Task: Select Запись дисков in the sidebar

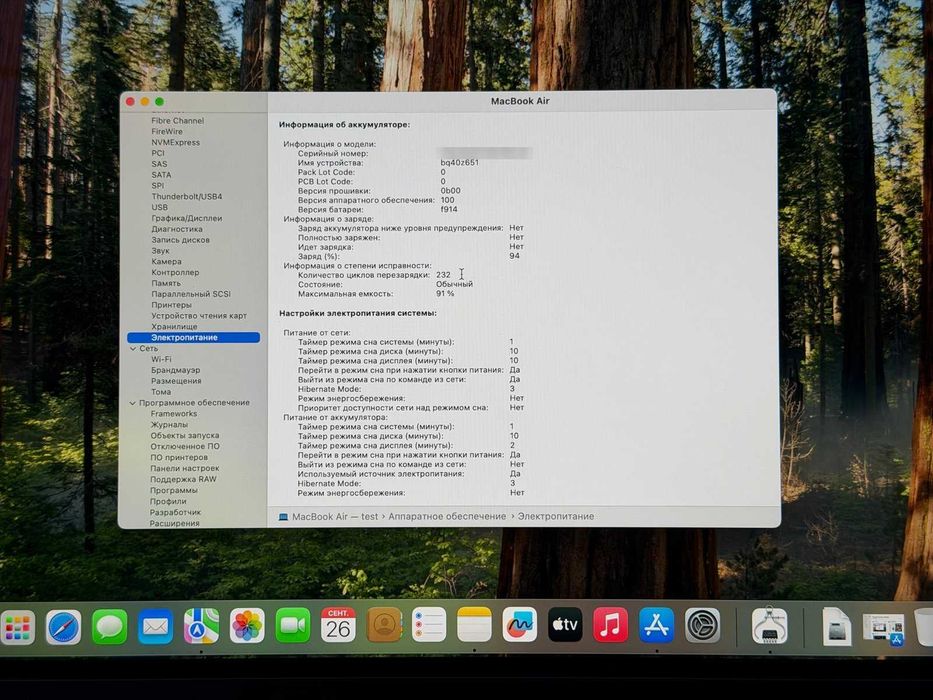Action: pyautogui.click(x=180, y=240)
